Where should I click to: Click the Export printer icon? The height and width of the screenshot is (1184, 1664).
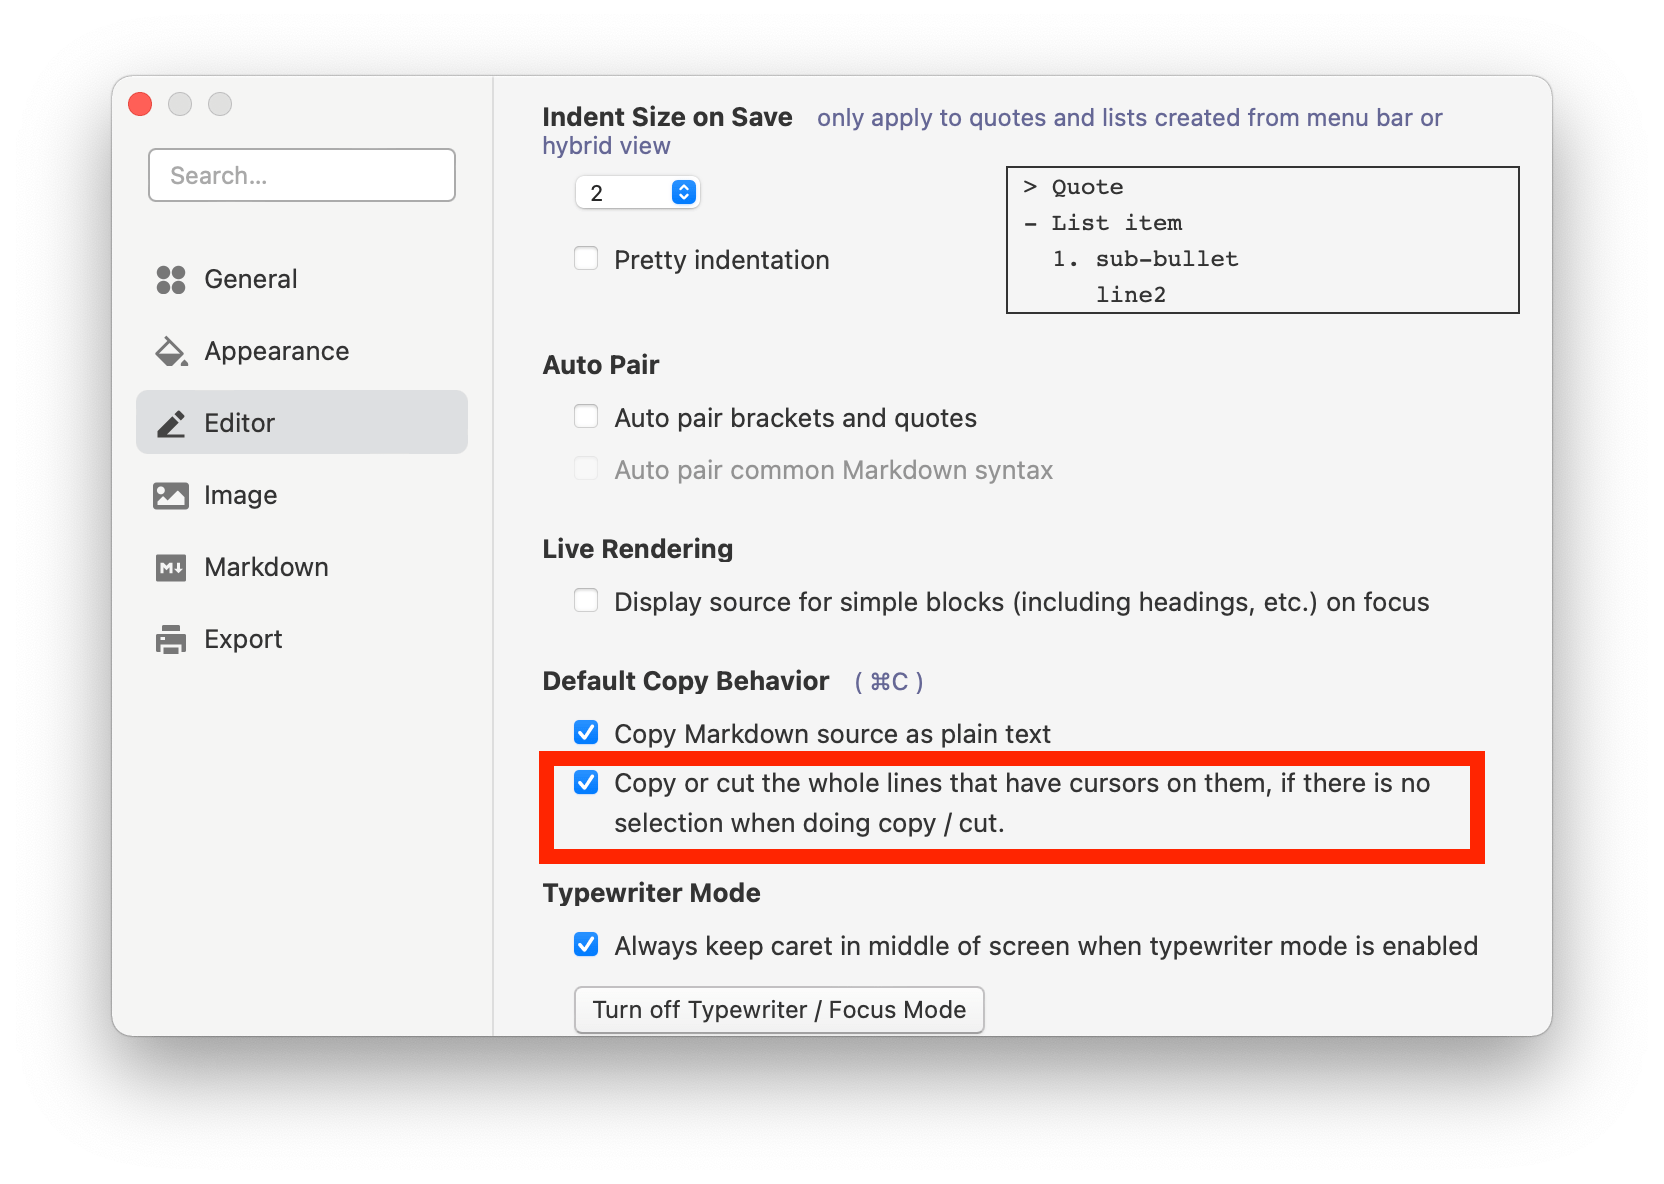point(171,640)
